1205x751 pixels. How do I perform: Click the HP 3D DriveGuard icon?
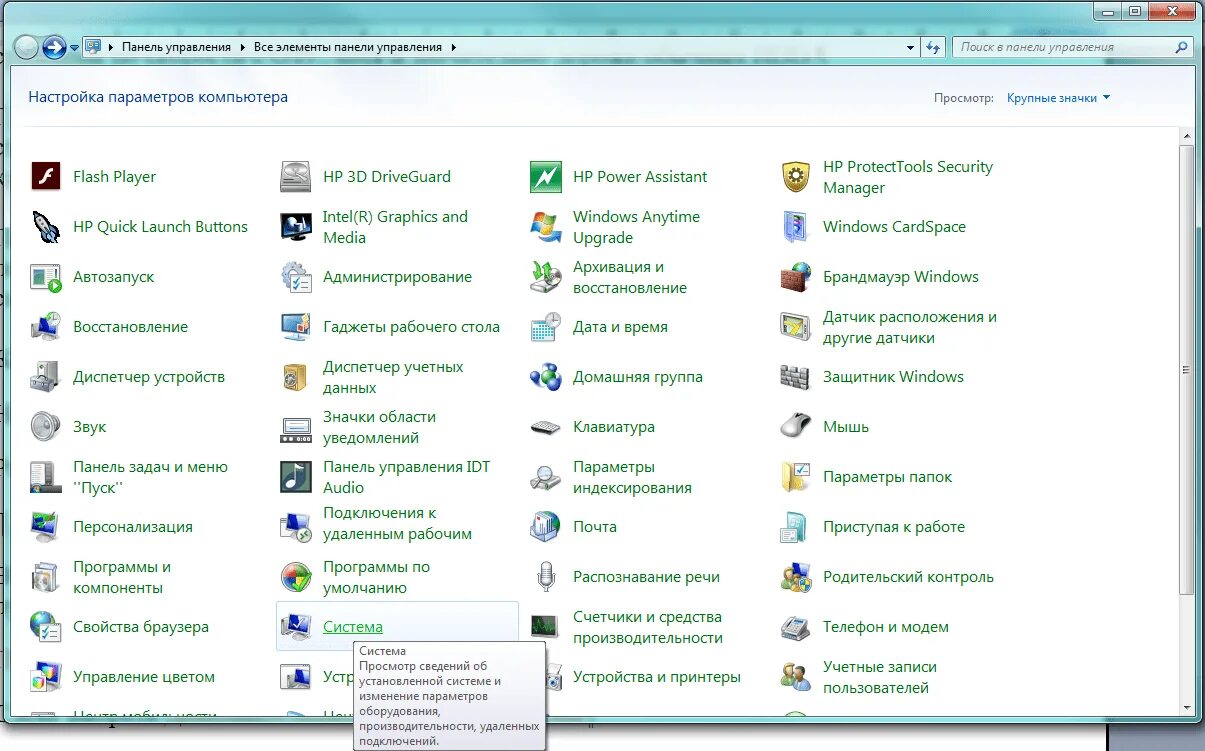click(x=296, y=177)
